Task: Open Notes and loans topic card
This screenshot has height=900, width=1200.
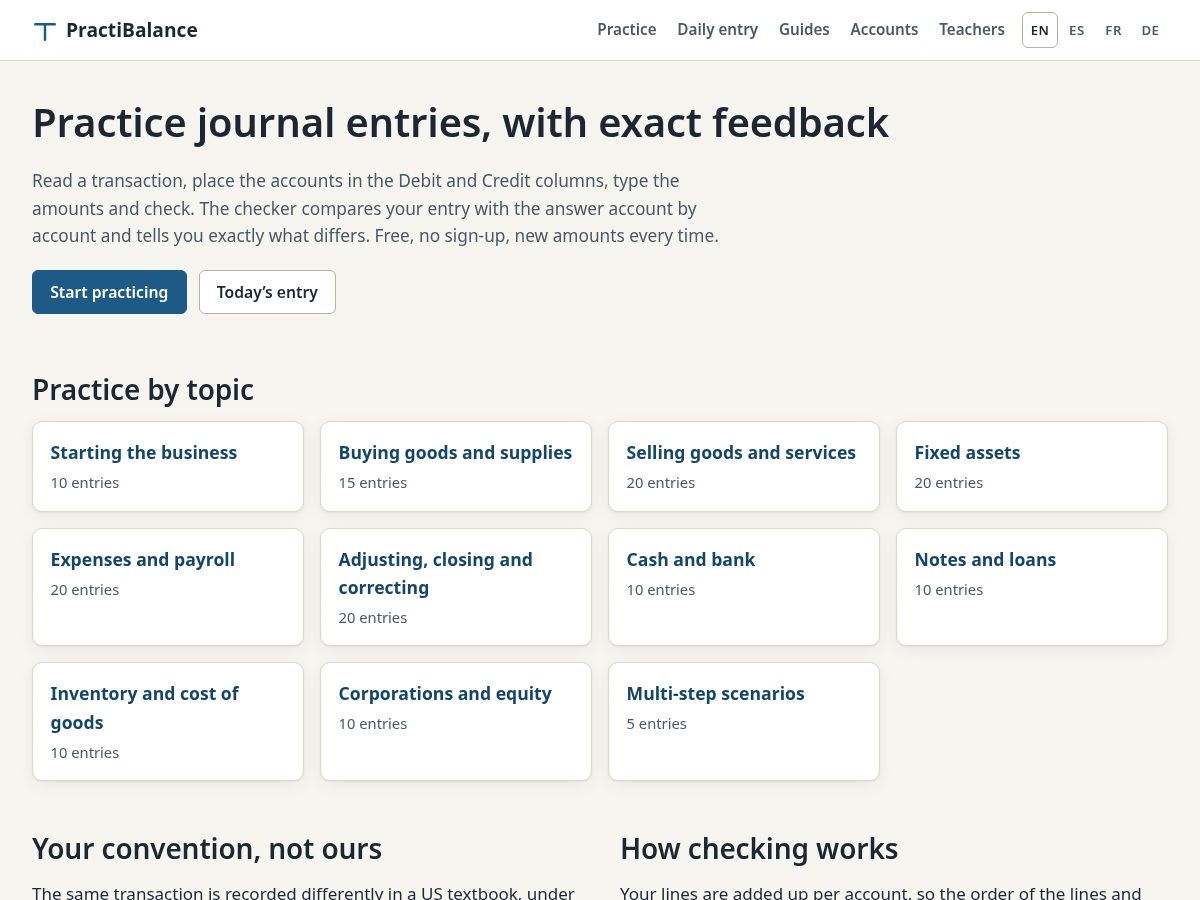Action: pyautogui.click(x=1032, y=587)
